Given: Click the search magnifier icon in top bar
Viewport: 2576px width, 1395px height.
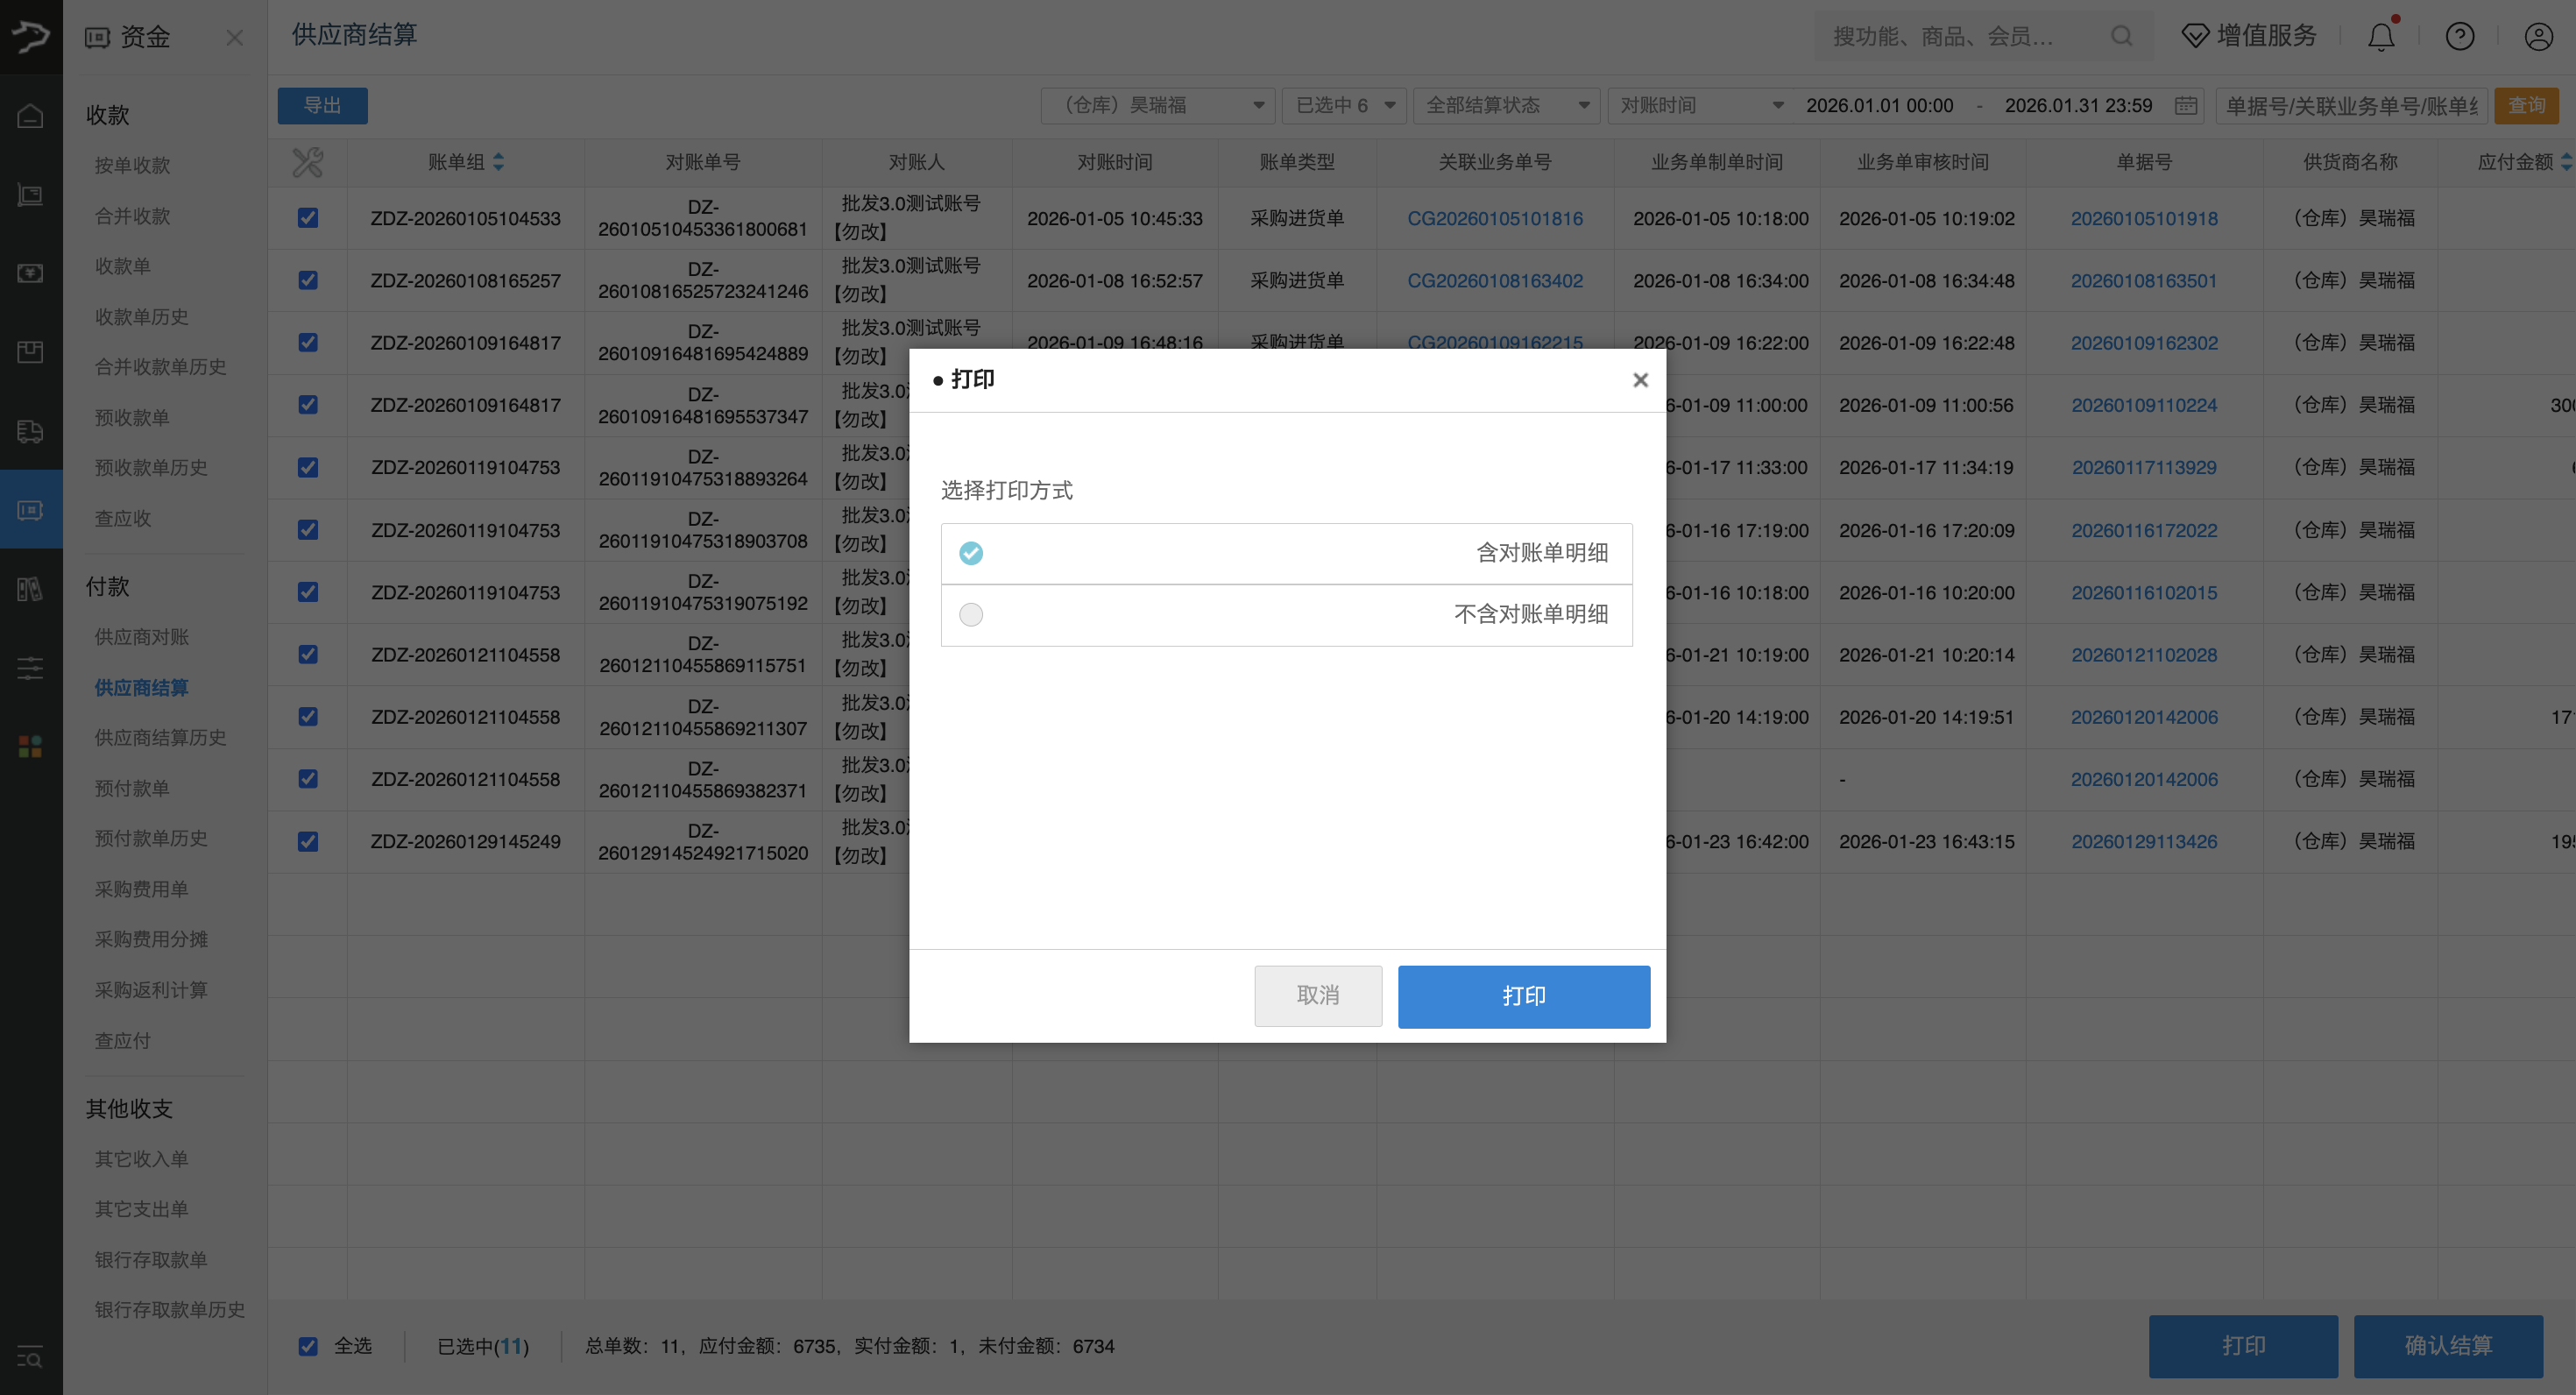Looking at the screenshot, I should tap(2121, 37).
